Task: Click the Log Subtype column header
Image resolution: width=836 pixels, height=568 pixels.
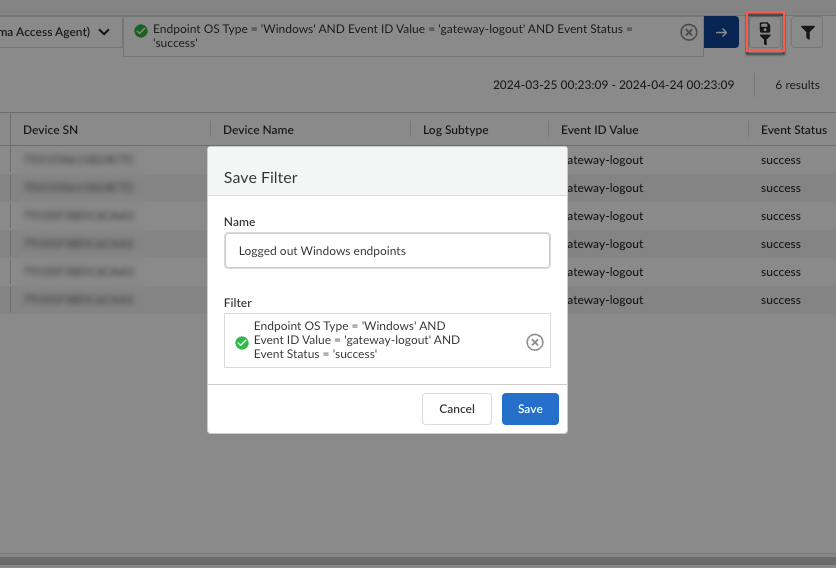Action: (455, 130)
